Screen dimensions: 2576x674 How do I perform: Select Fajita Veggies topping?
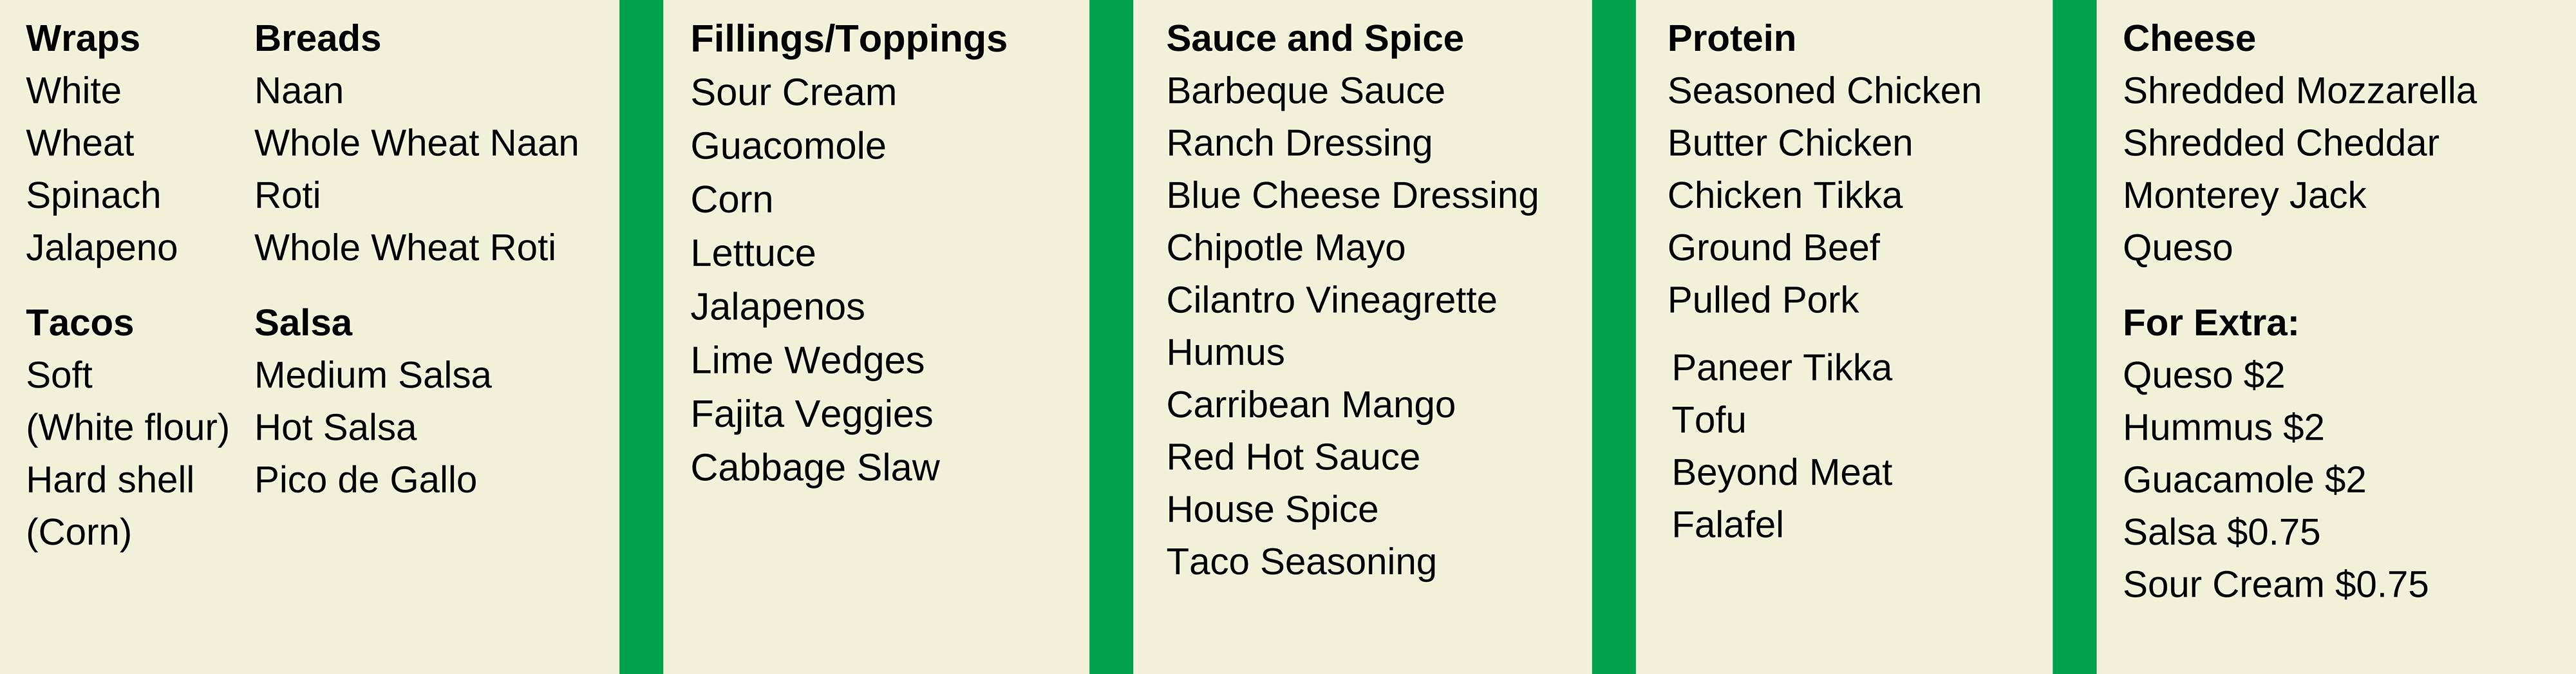(x=811, y=415)
